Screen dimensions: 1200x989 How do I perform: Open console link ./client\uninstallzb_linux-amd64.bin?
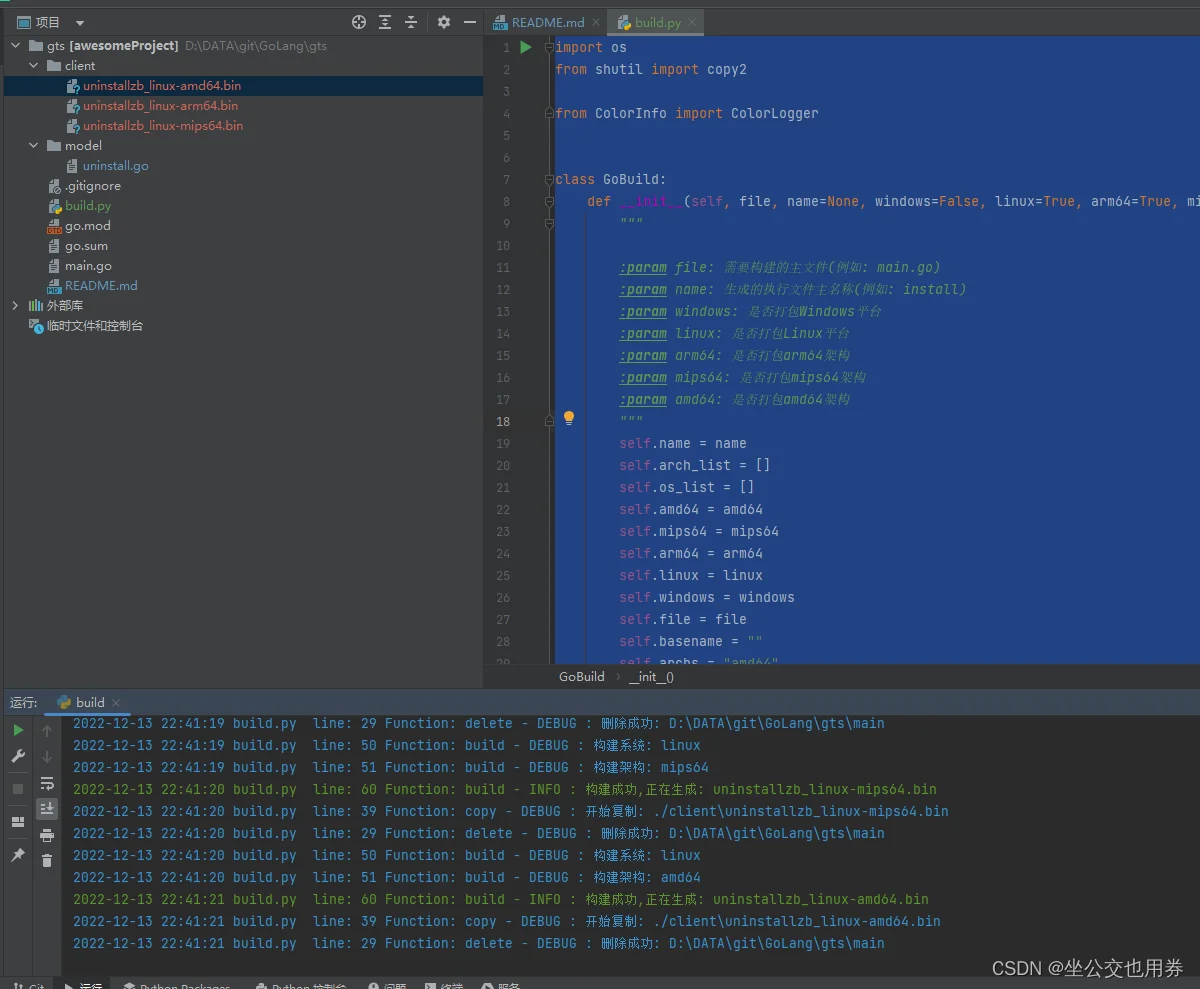tap(796, 921)
